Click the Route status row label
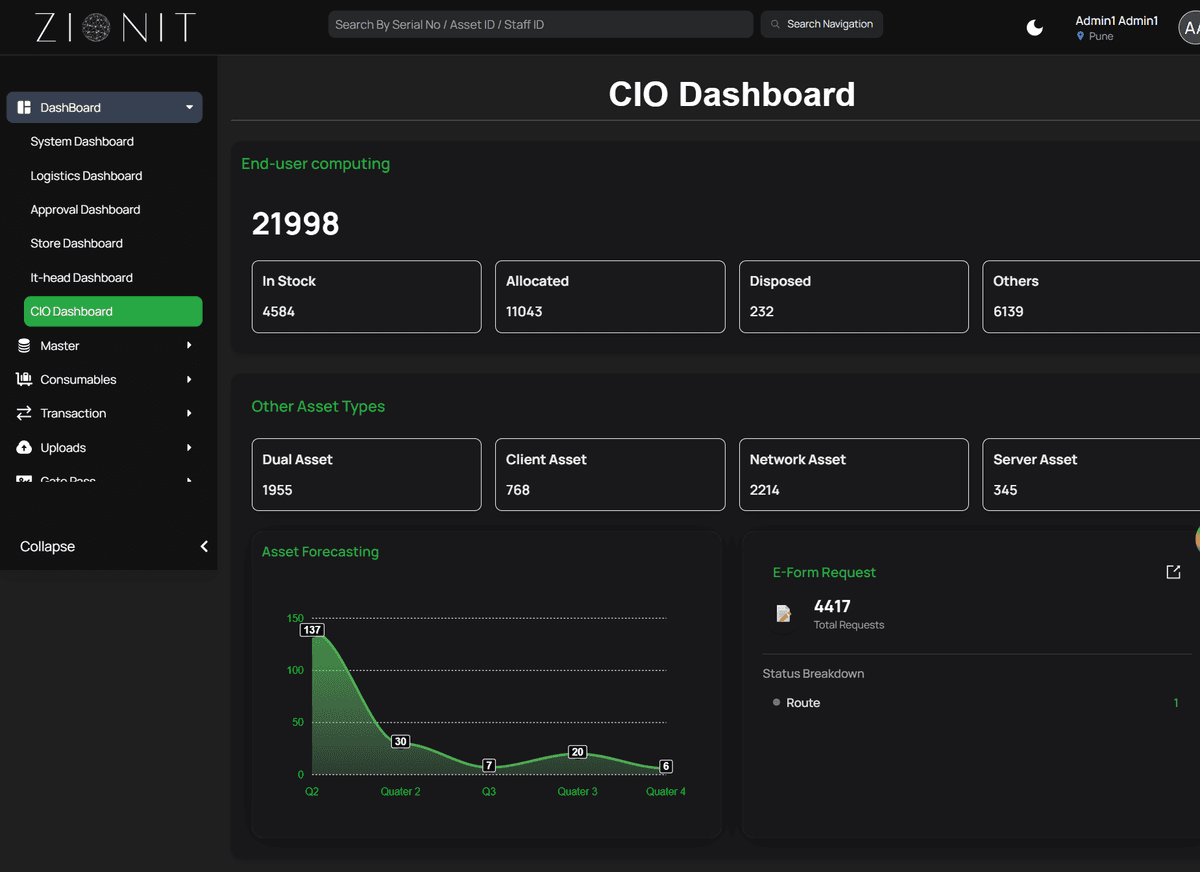The height and width of the screenshot is (872, 1200). click(x=803, y=703)
